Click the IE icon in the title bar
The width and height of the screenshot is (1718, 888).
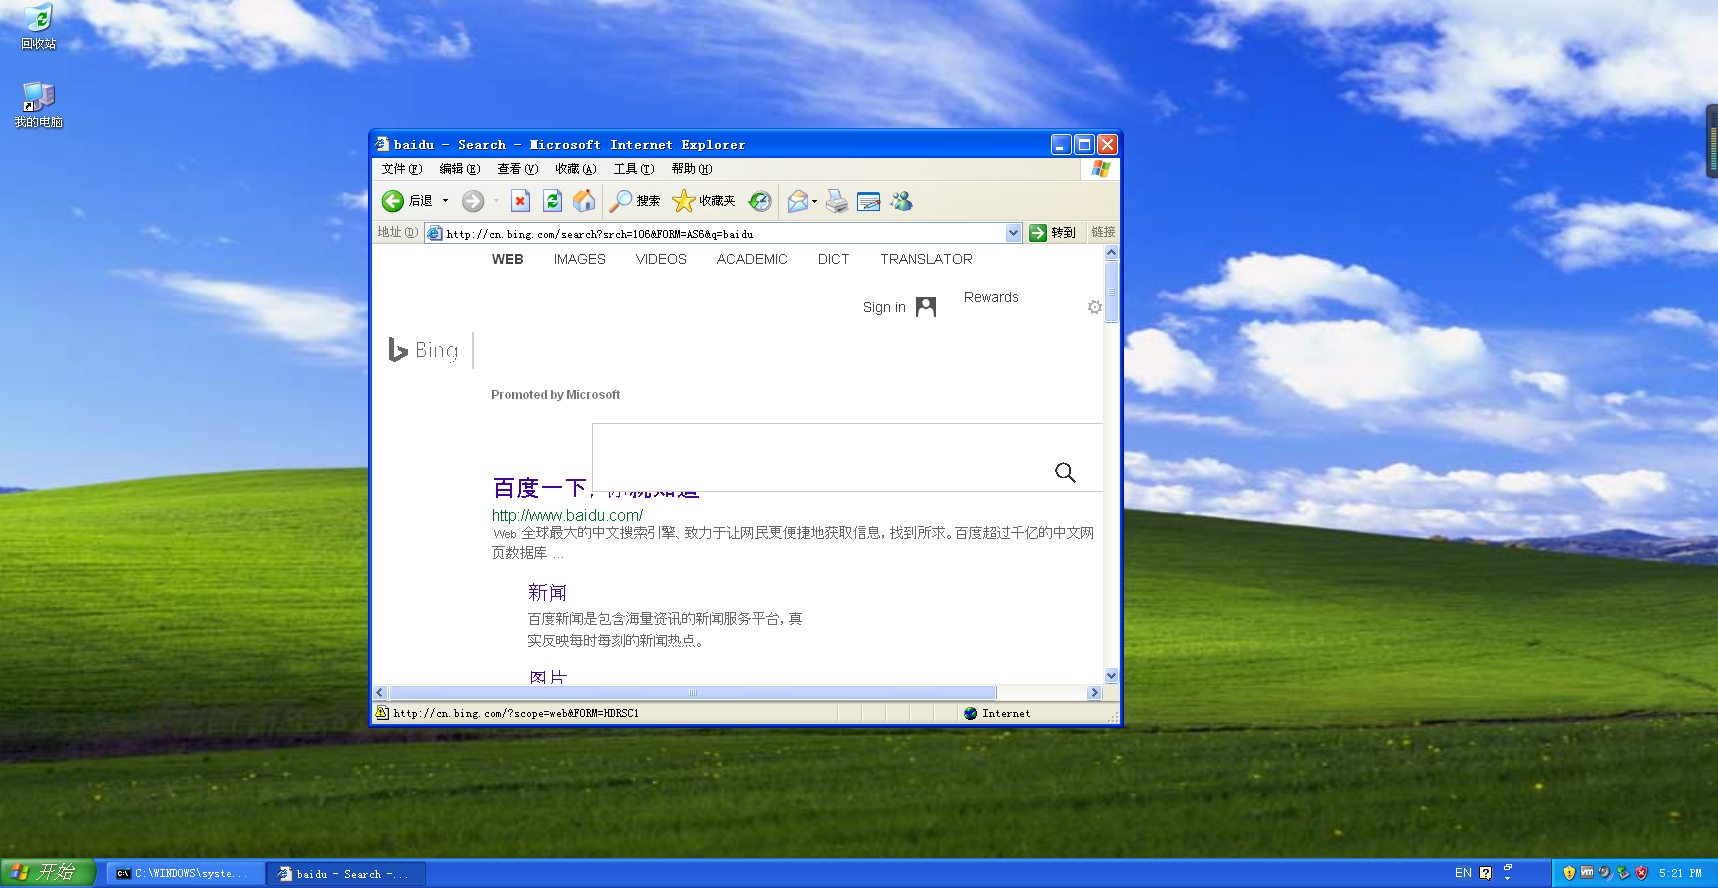[x=382, y=144]
